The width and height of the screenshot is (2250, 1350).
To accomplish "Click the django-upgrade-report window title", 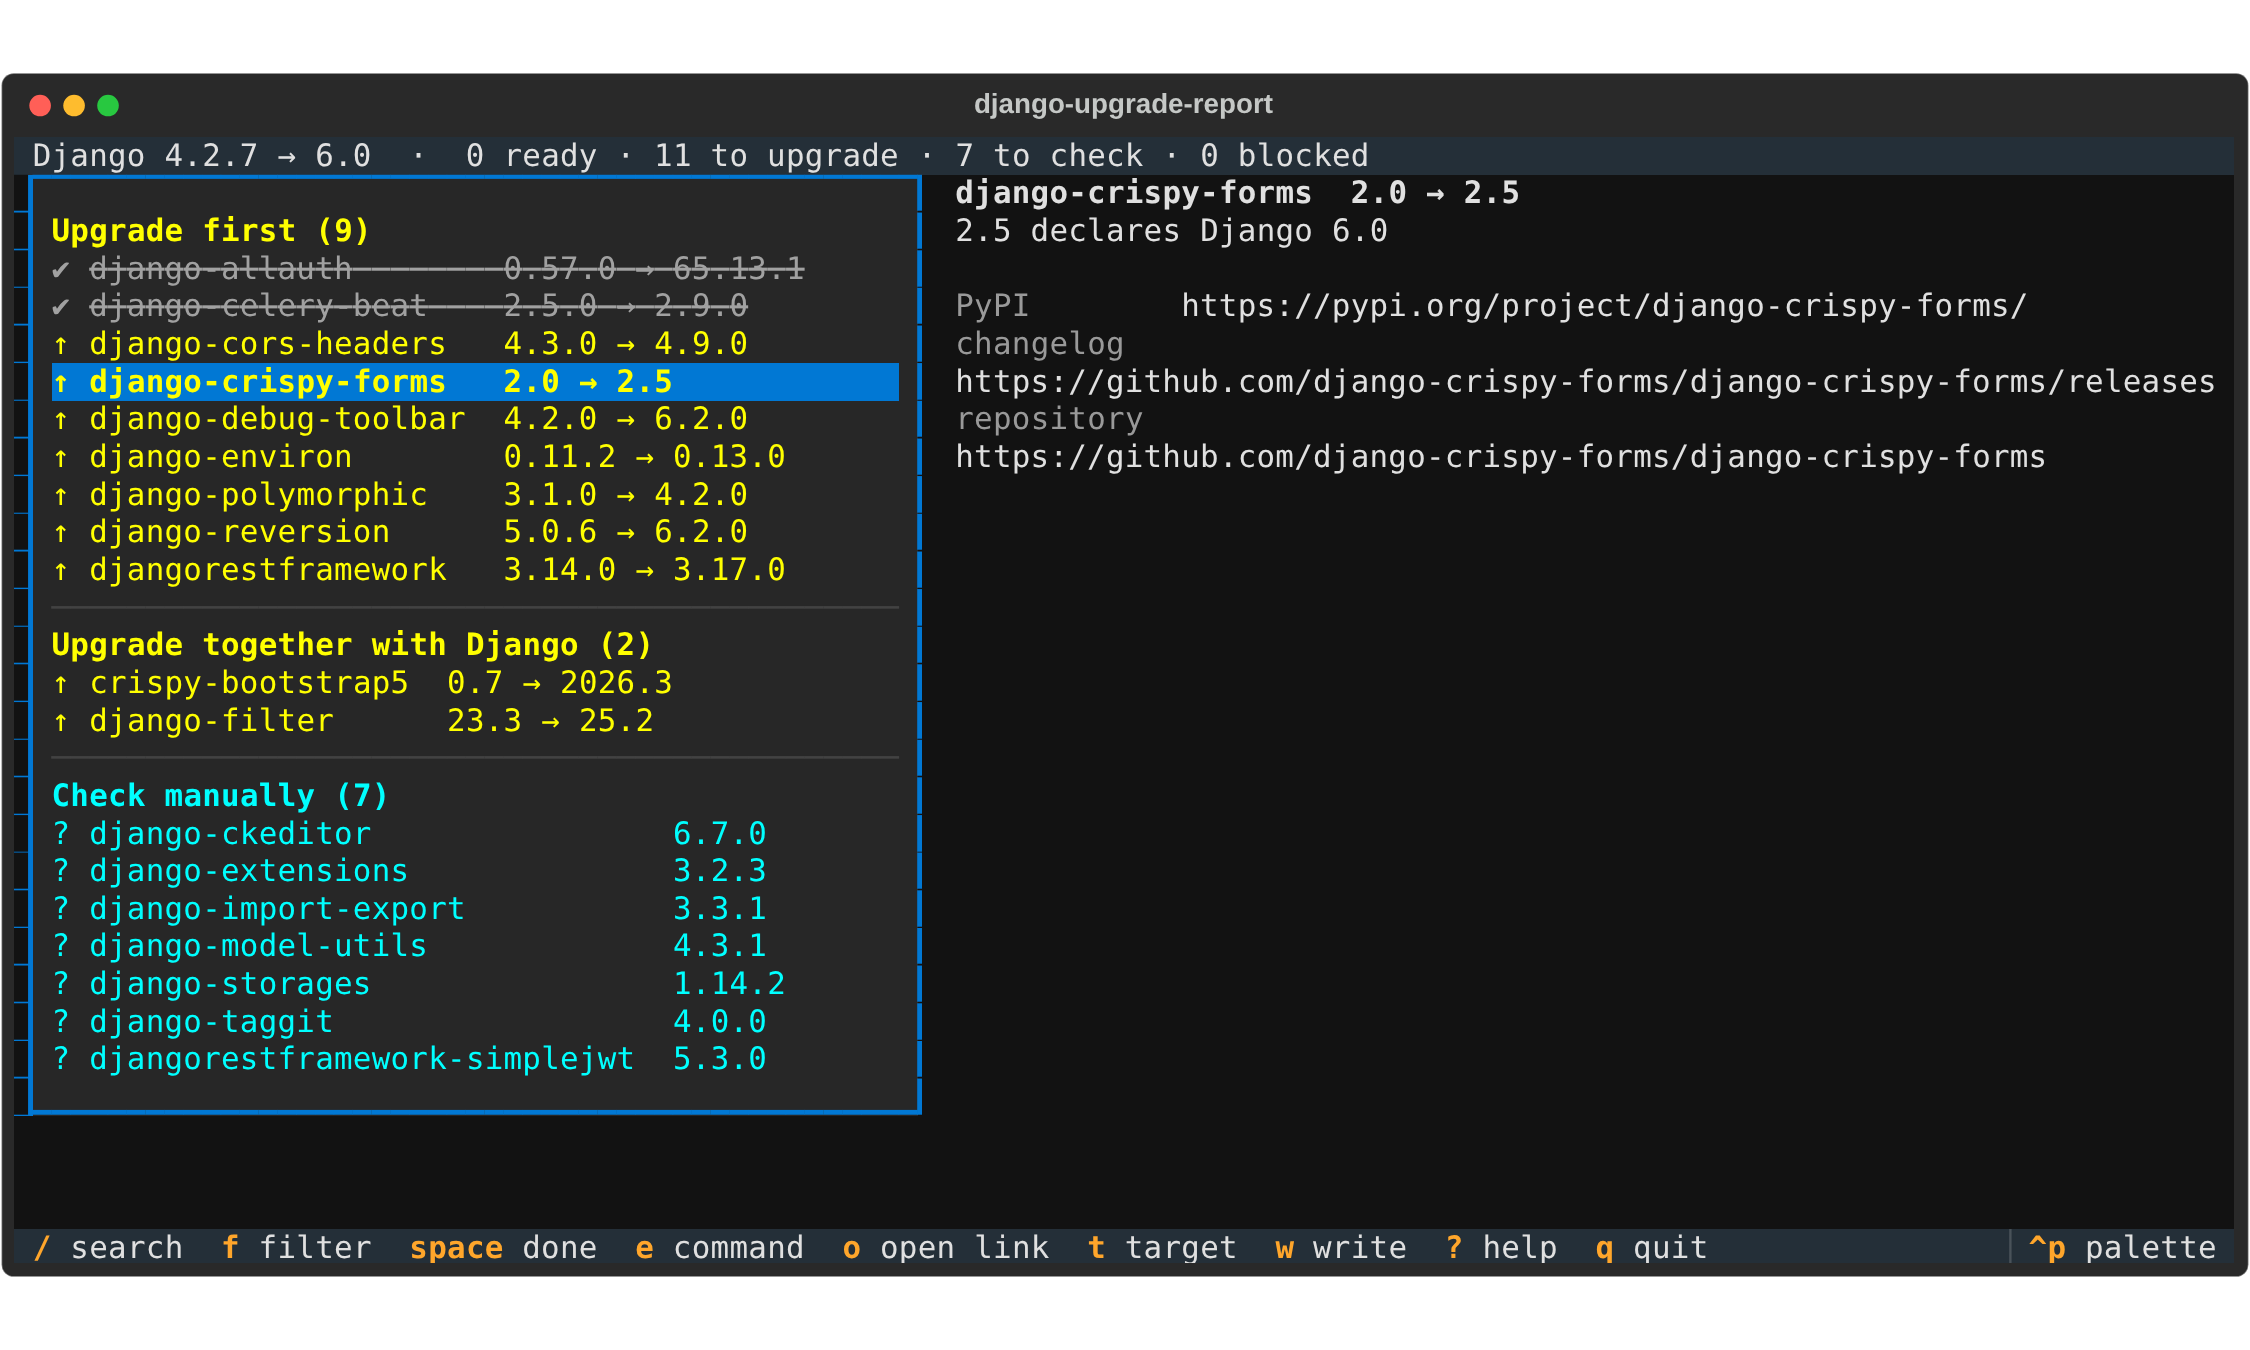I will 1123,104.
